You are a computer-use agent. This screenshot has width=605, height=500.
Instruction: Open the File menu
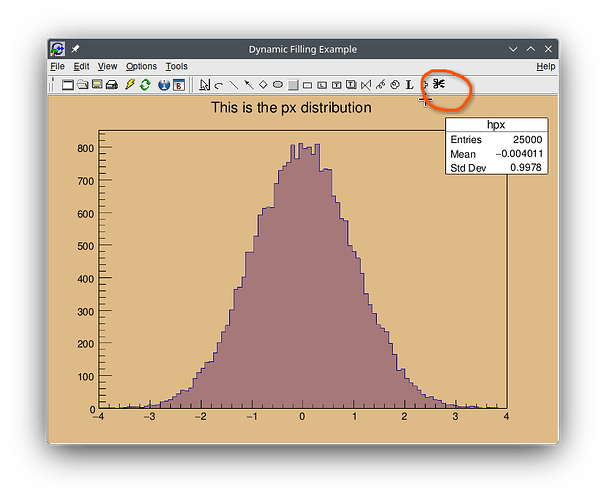tap(57, 66)
